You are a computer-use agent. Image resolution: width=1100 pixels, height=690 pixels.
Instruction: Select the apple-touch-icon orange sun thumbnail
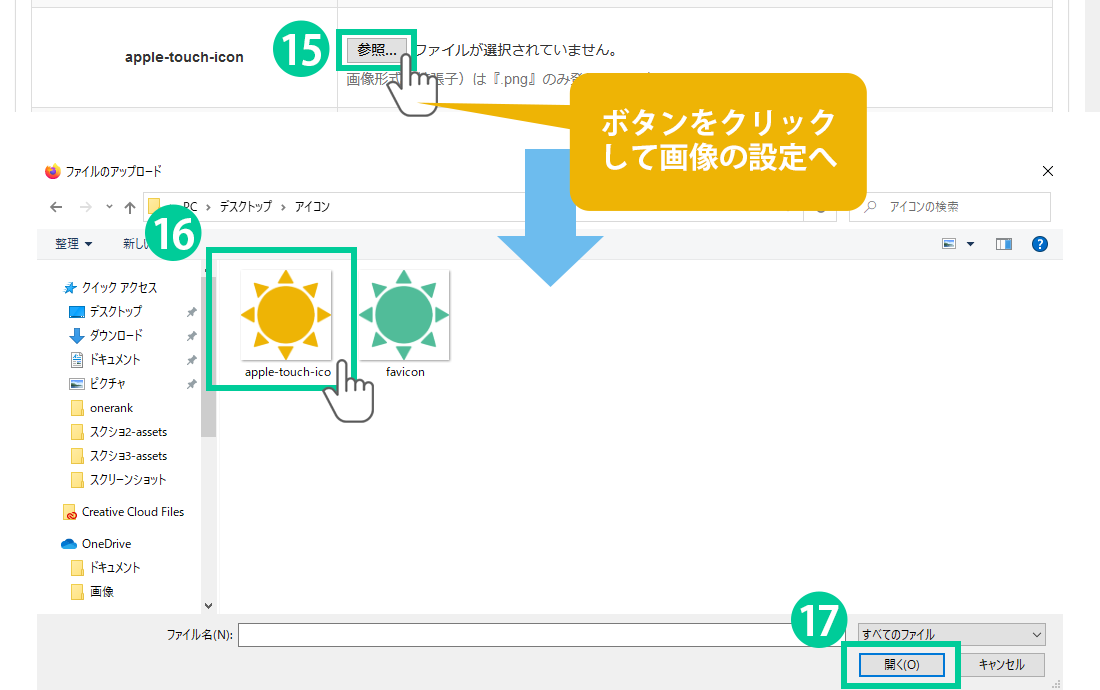tap(286, 315)
